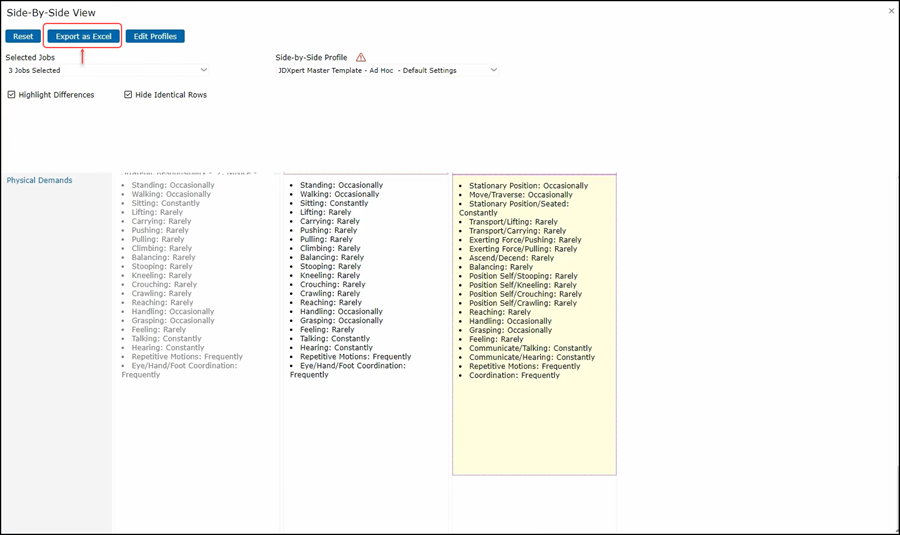Open the Side-by-Side Profile dropdown
This screenshot has height=535, width=900.
[387, 71]
